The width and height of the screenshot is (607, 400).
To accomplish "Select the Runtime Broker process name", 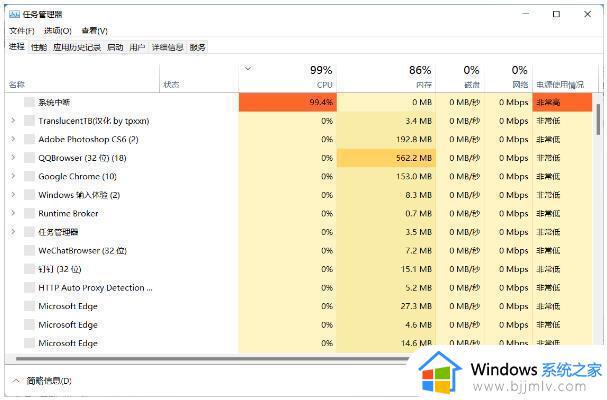I will coord(68,213).
